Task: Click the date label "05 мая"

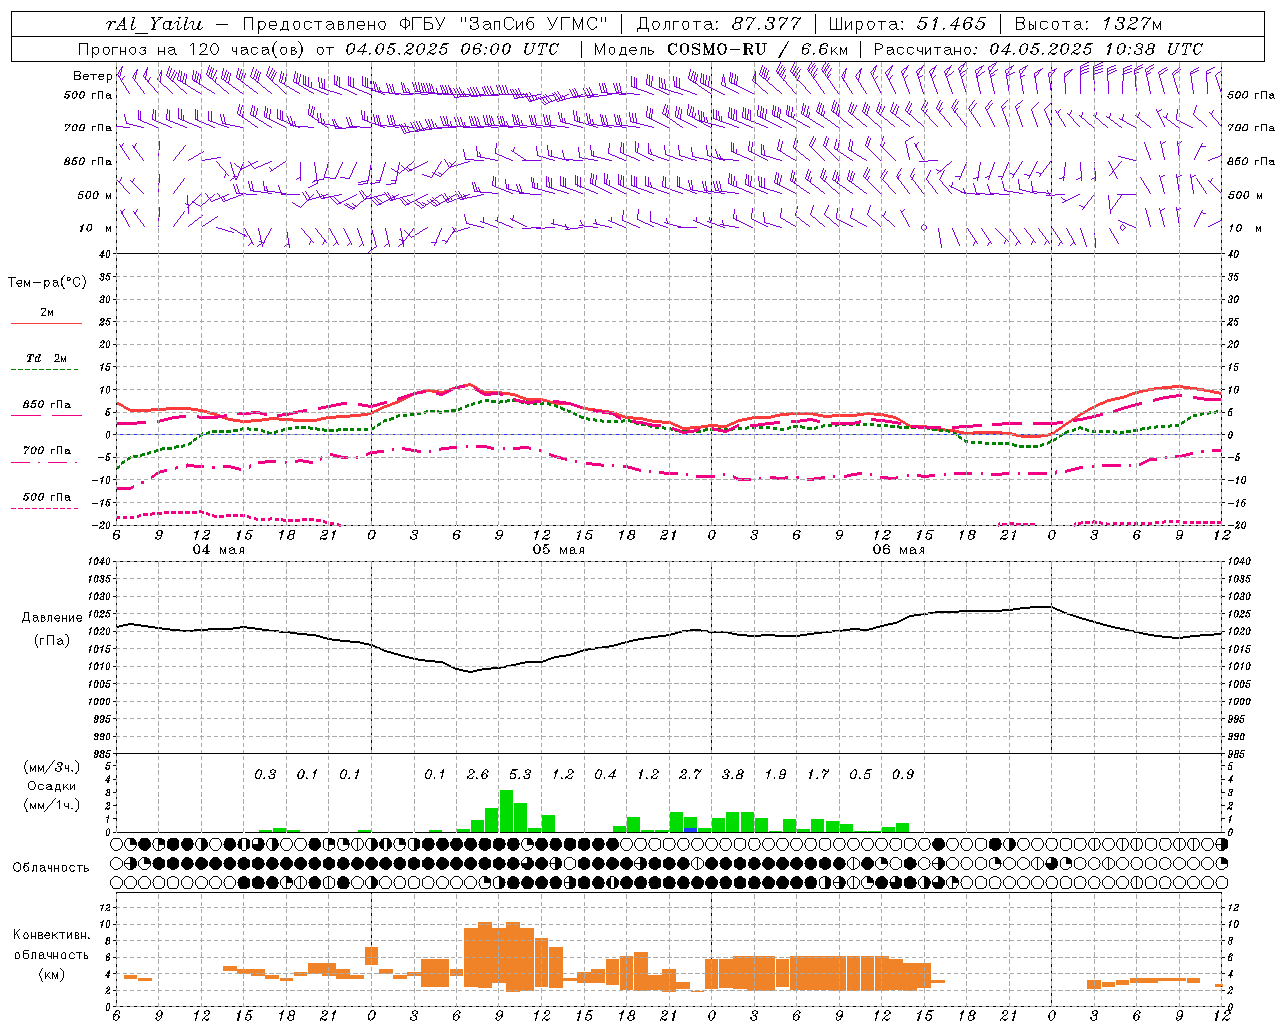Action: (559, 550)
